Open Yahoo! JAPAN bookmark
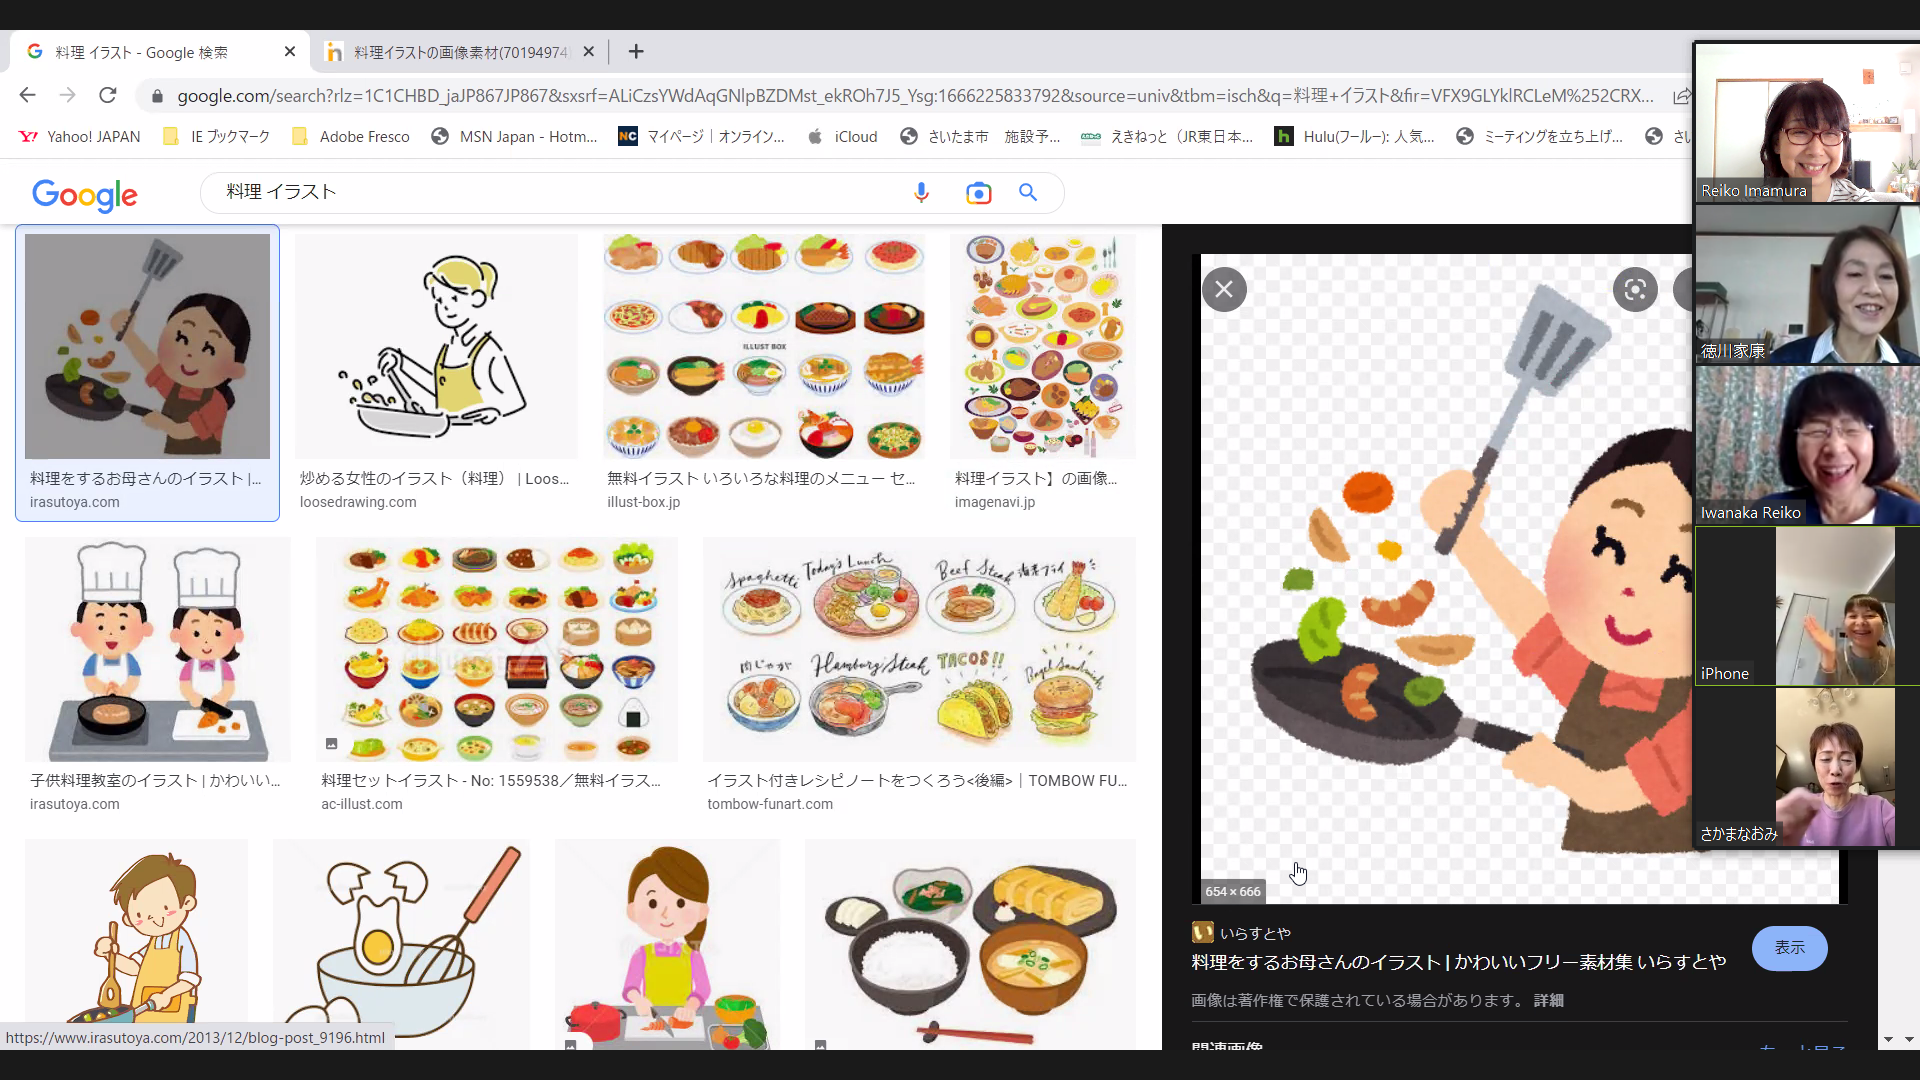The width and height of the screenshot is (1920, 1080). pyautogui.click(x=80, y=136)
